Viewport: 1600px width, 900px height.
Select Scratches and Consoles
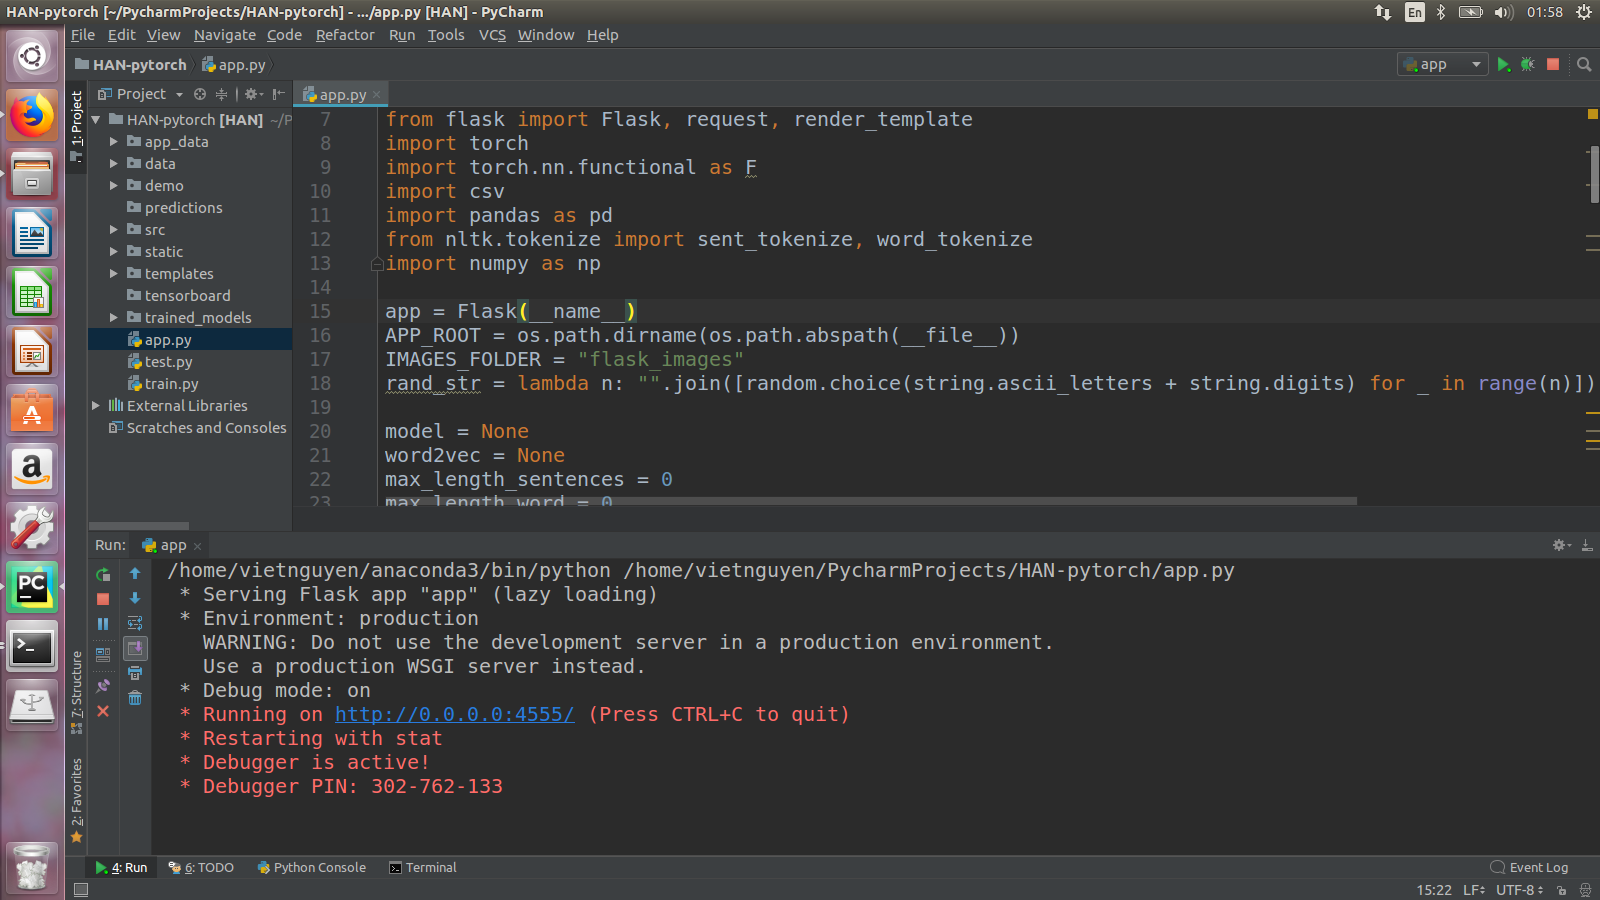[206, 428]
